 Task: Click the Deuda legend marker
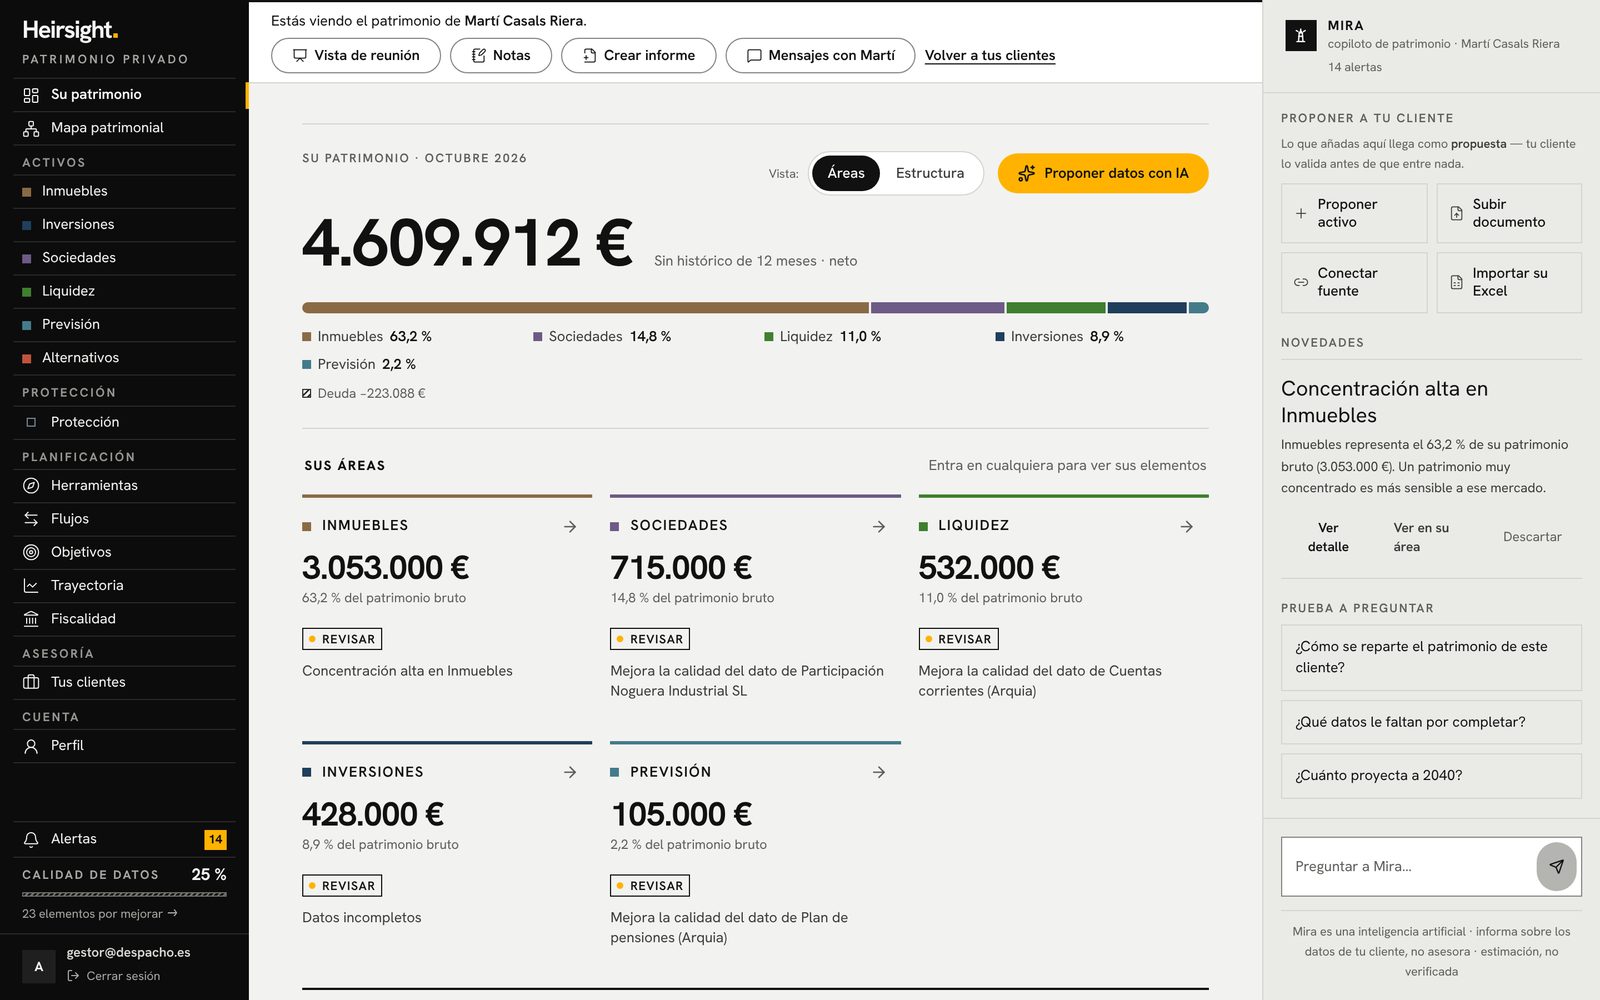coord(307,393)
